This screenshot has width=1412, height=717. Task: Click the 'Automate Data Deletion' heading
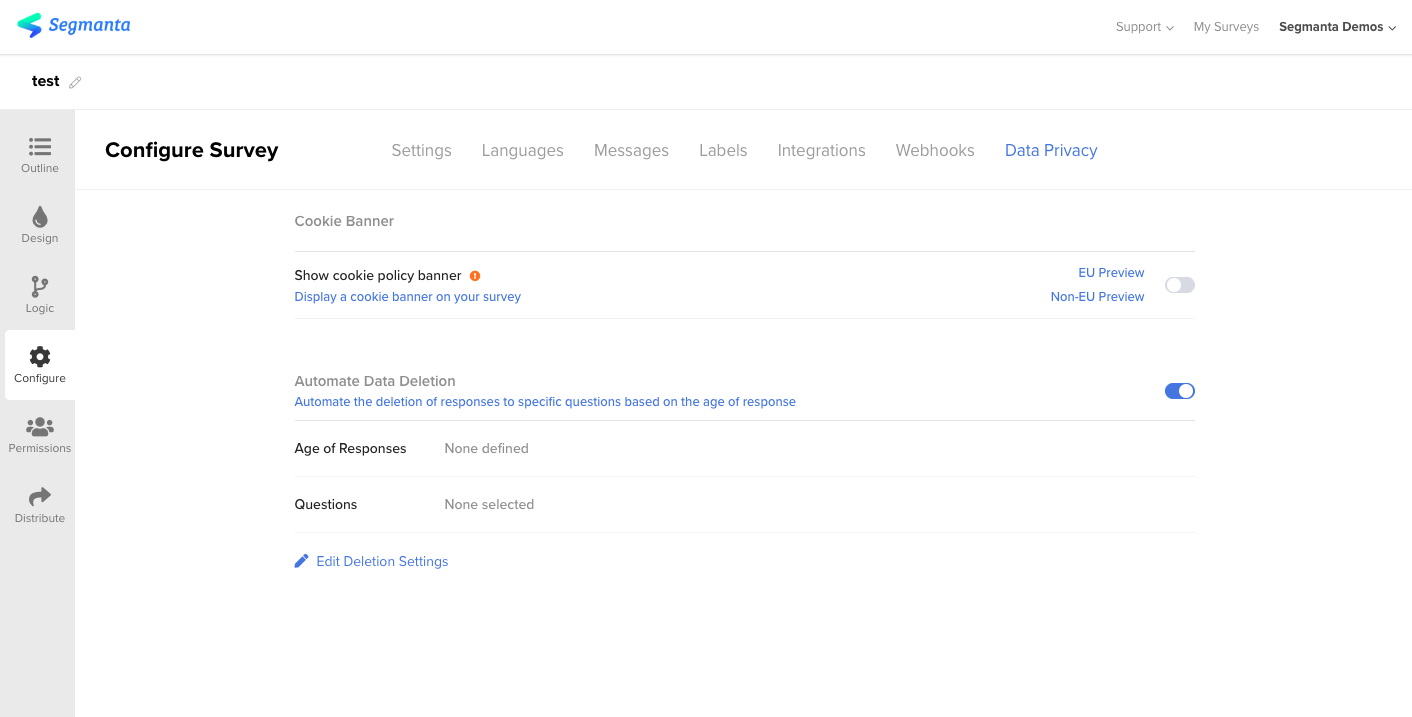375,381
